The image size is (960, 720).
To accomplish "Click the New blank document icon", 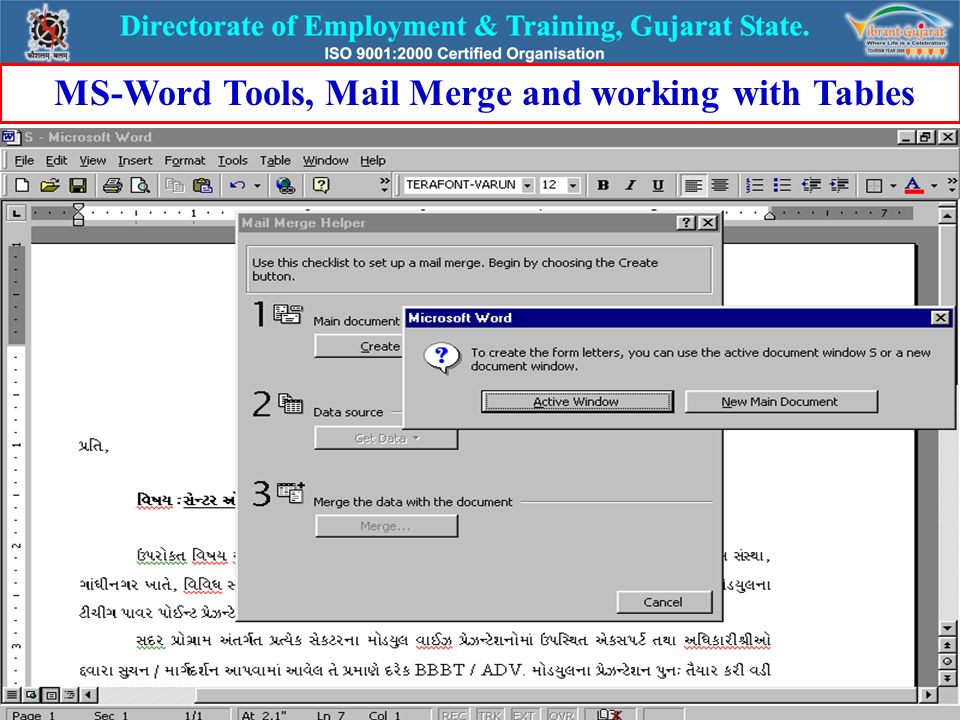I will pyautogui.click(x=22, y=185).
